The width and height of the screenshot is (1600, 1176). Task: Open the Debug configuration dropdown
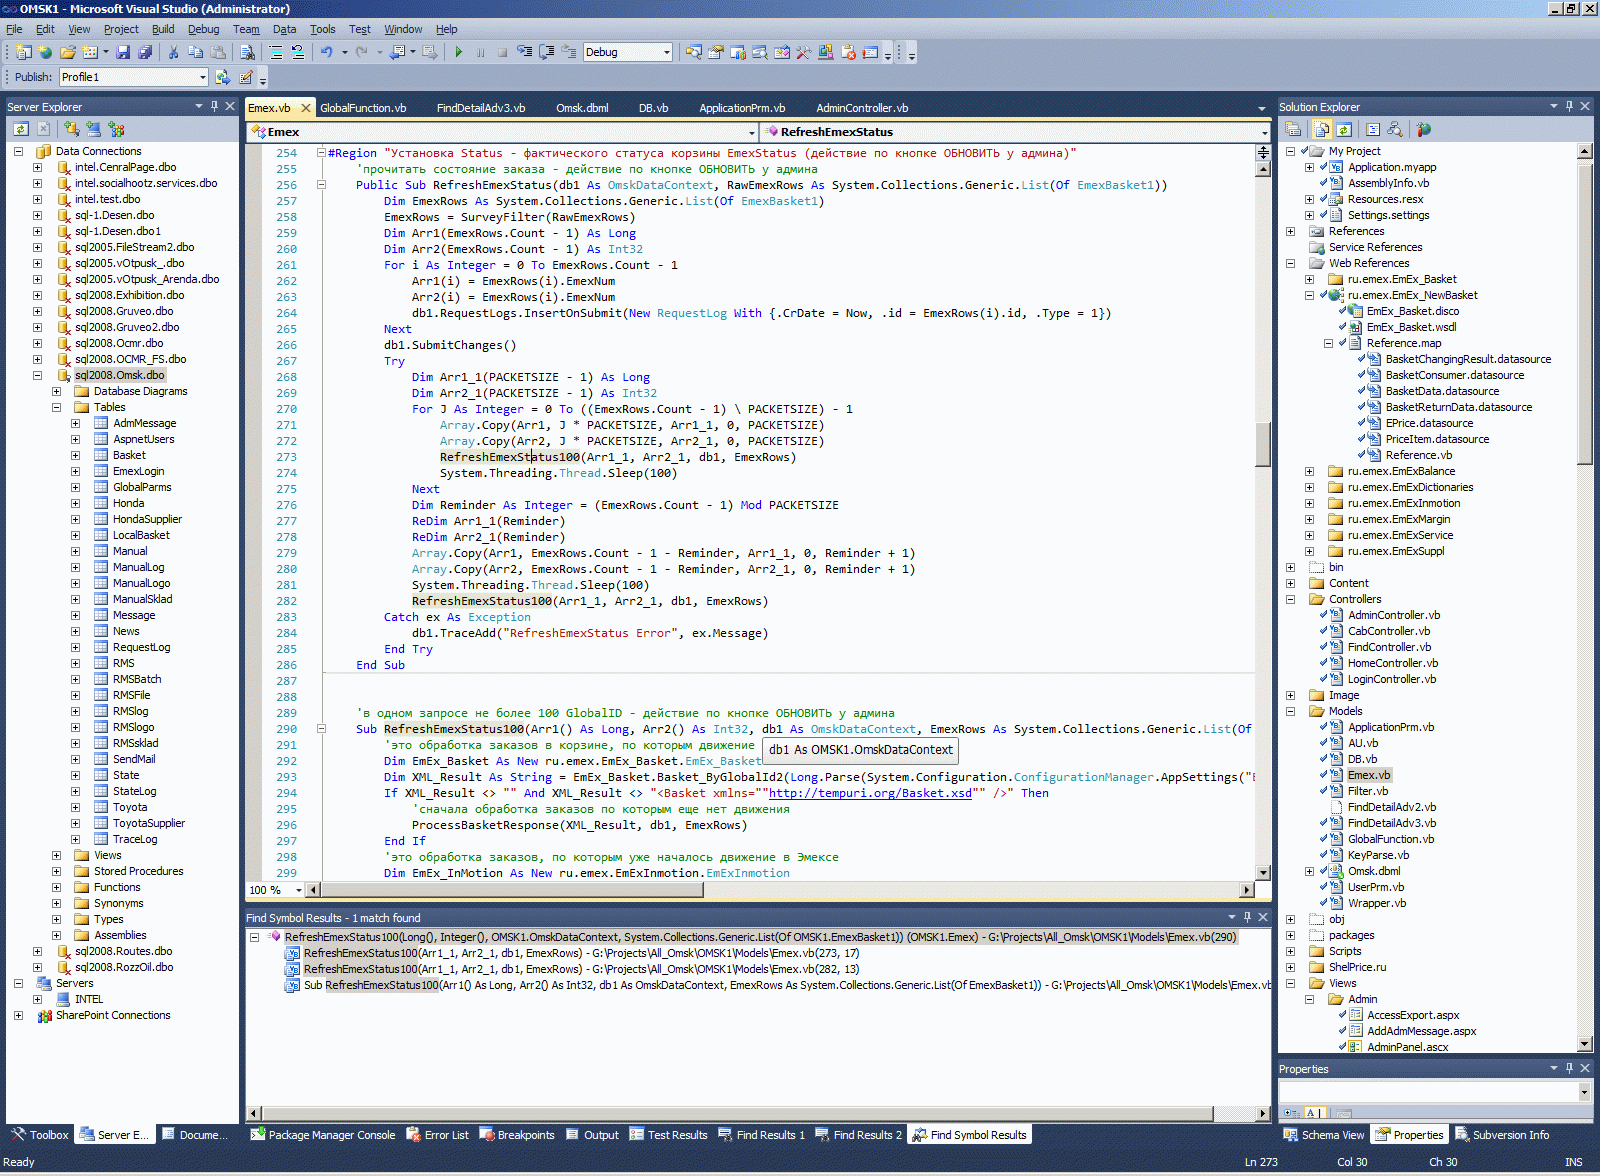tap(666, 52)
